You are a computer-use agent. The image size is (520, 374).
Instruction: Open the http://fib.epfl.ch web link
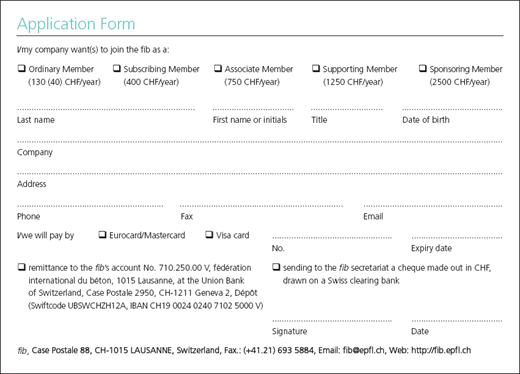coord(441,350)
